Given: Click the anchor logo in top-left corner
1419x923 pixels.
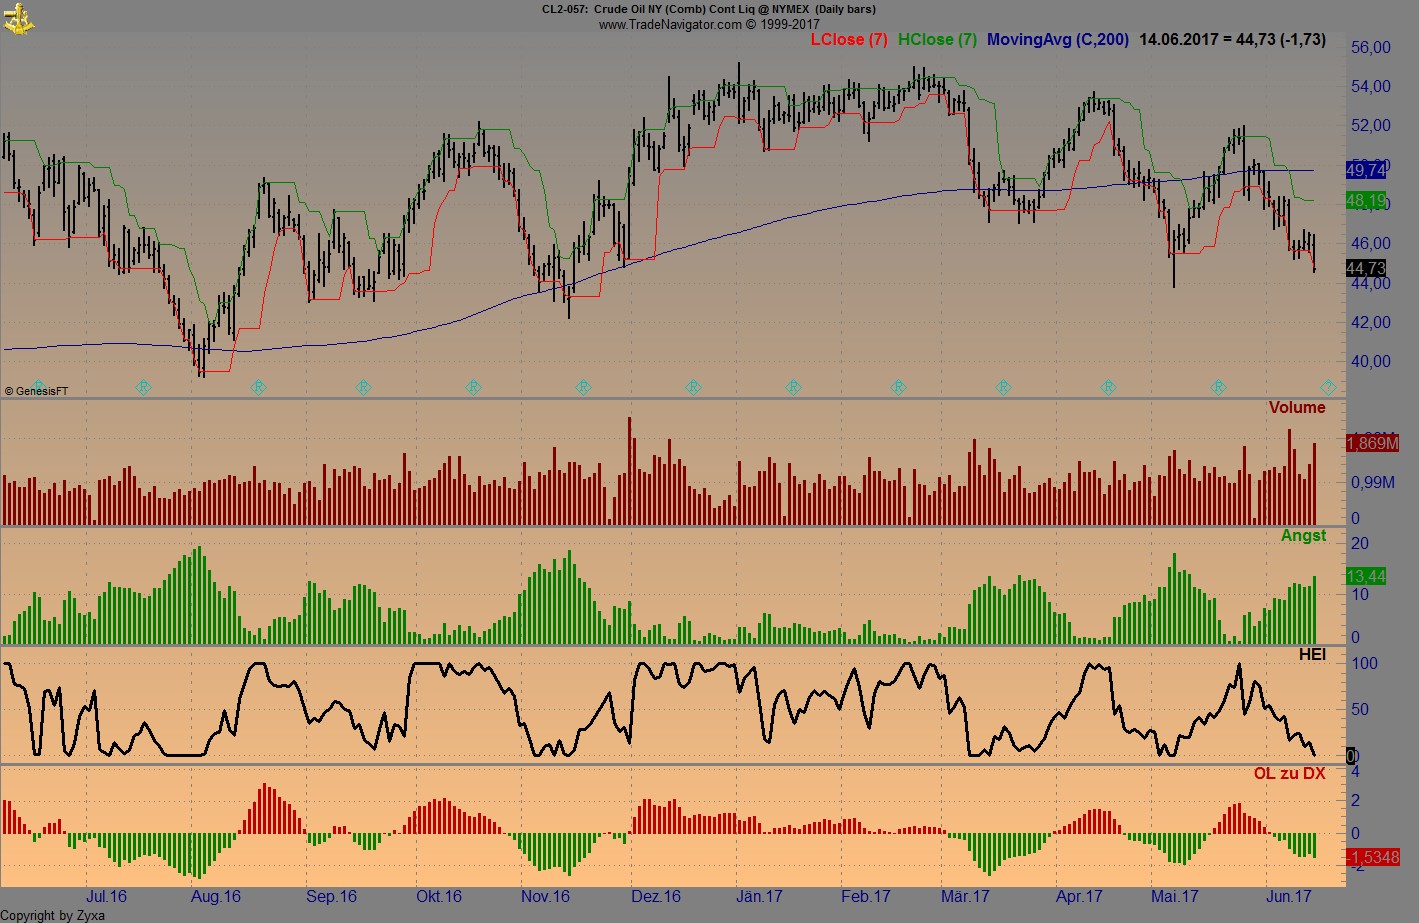Looking at the screenshot, I should [17, 17].
